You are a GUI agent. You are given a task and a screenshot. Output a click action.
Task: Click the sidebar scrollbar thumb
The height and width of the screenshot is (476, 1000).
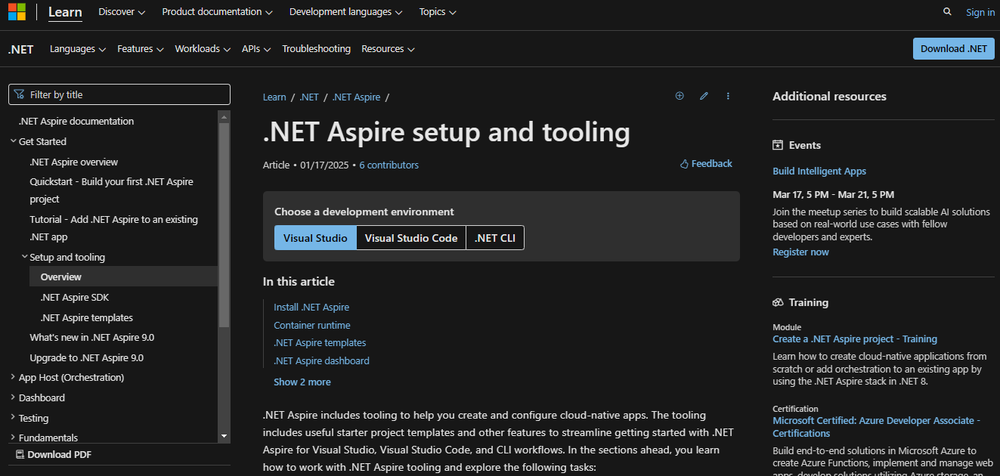(x=224, y=225)
